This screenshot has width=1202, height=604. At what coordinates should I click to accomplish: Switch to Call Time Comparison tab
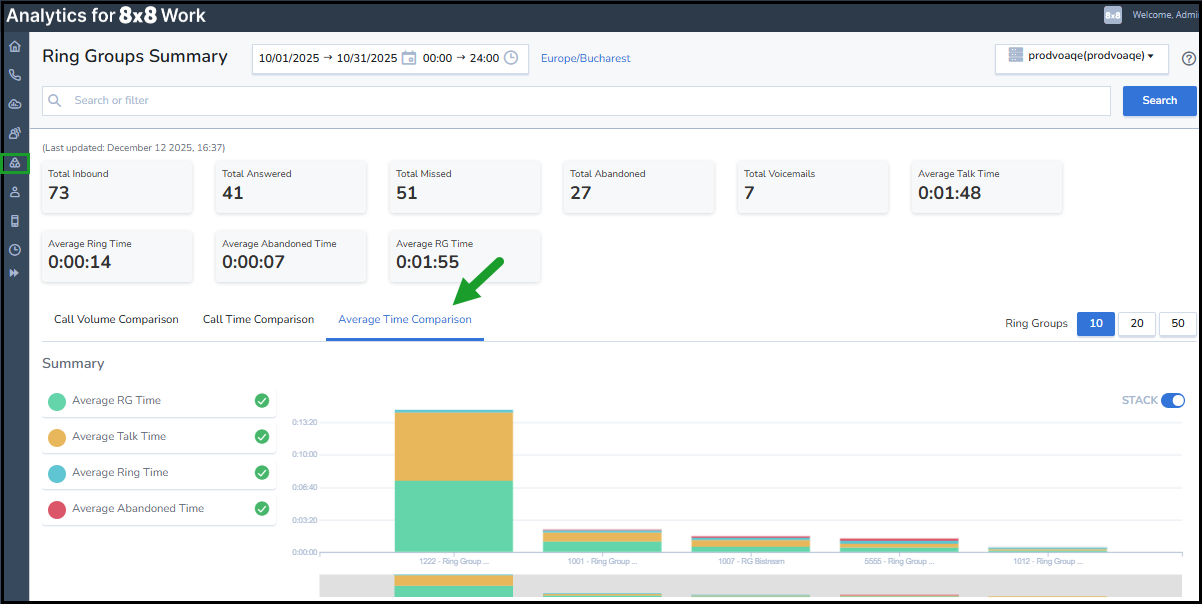point(258,320)
